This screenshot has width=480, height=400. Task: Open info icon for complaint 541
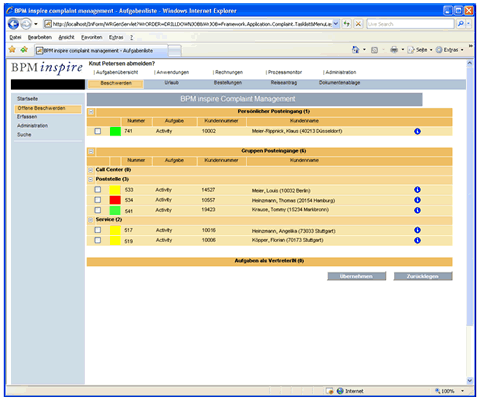coord(417,210)
